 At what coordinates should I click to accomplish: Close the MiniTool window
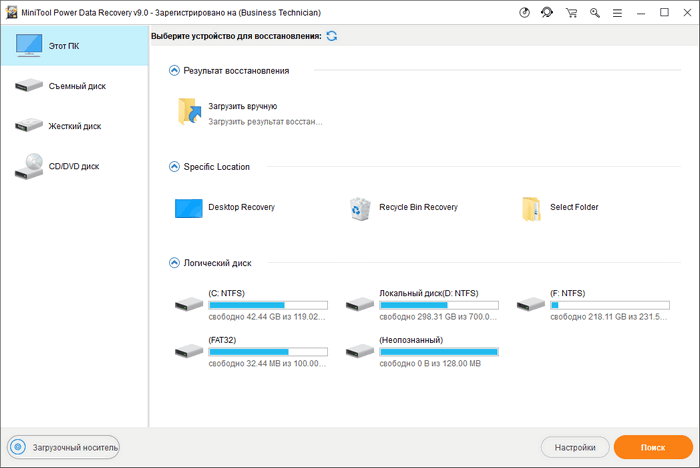[688, 13]
